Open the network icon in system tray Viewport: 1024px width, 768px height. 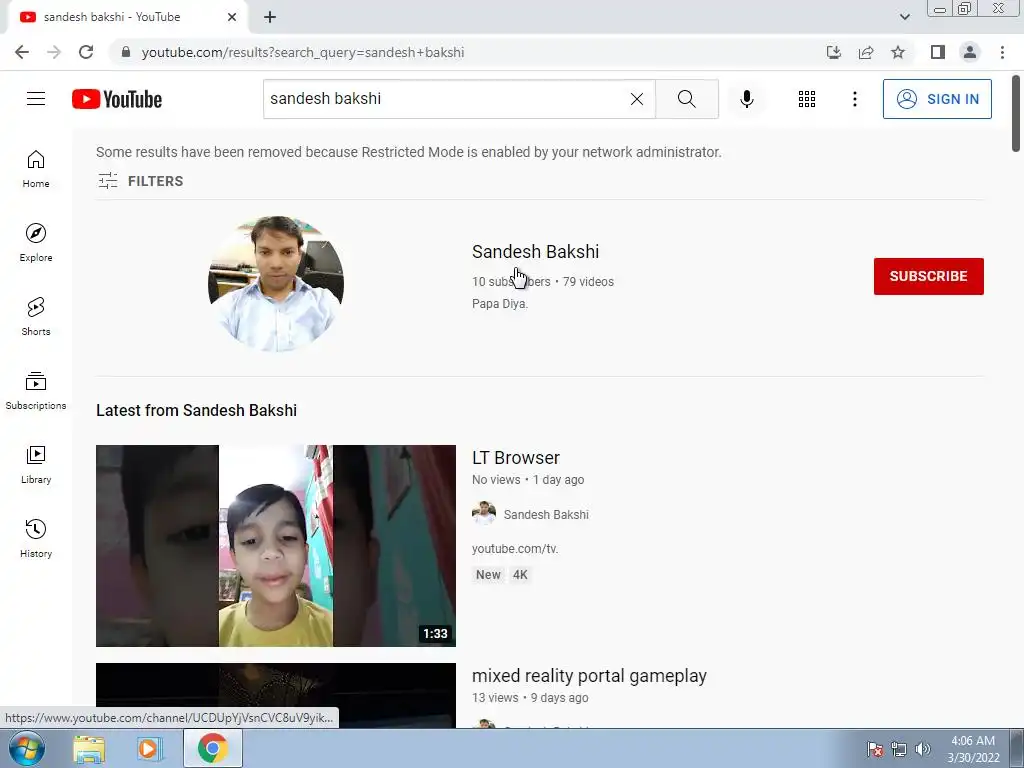pos(899,749)
